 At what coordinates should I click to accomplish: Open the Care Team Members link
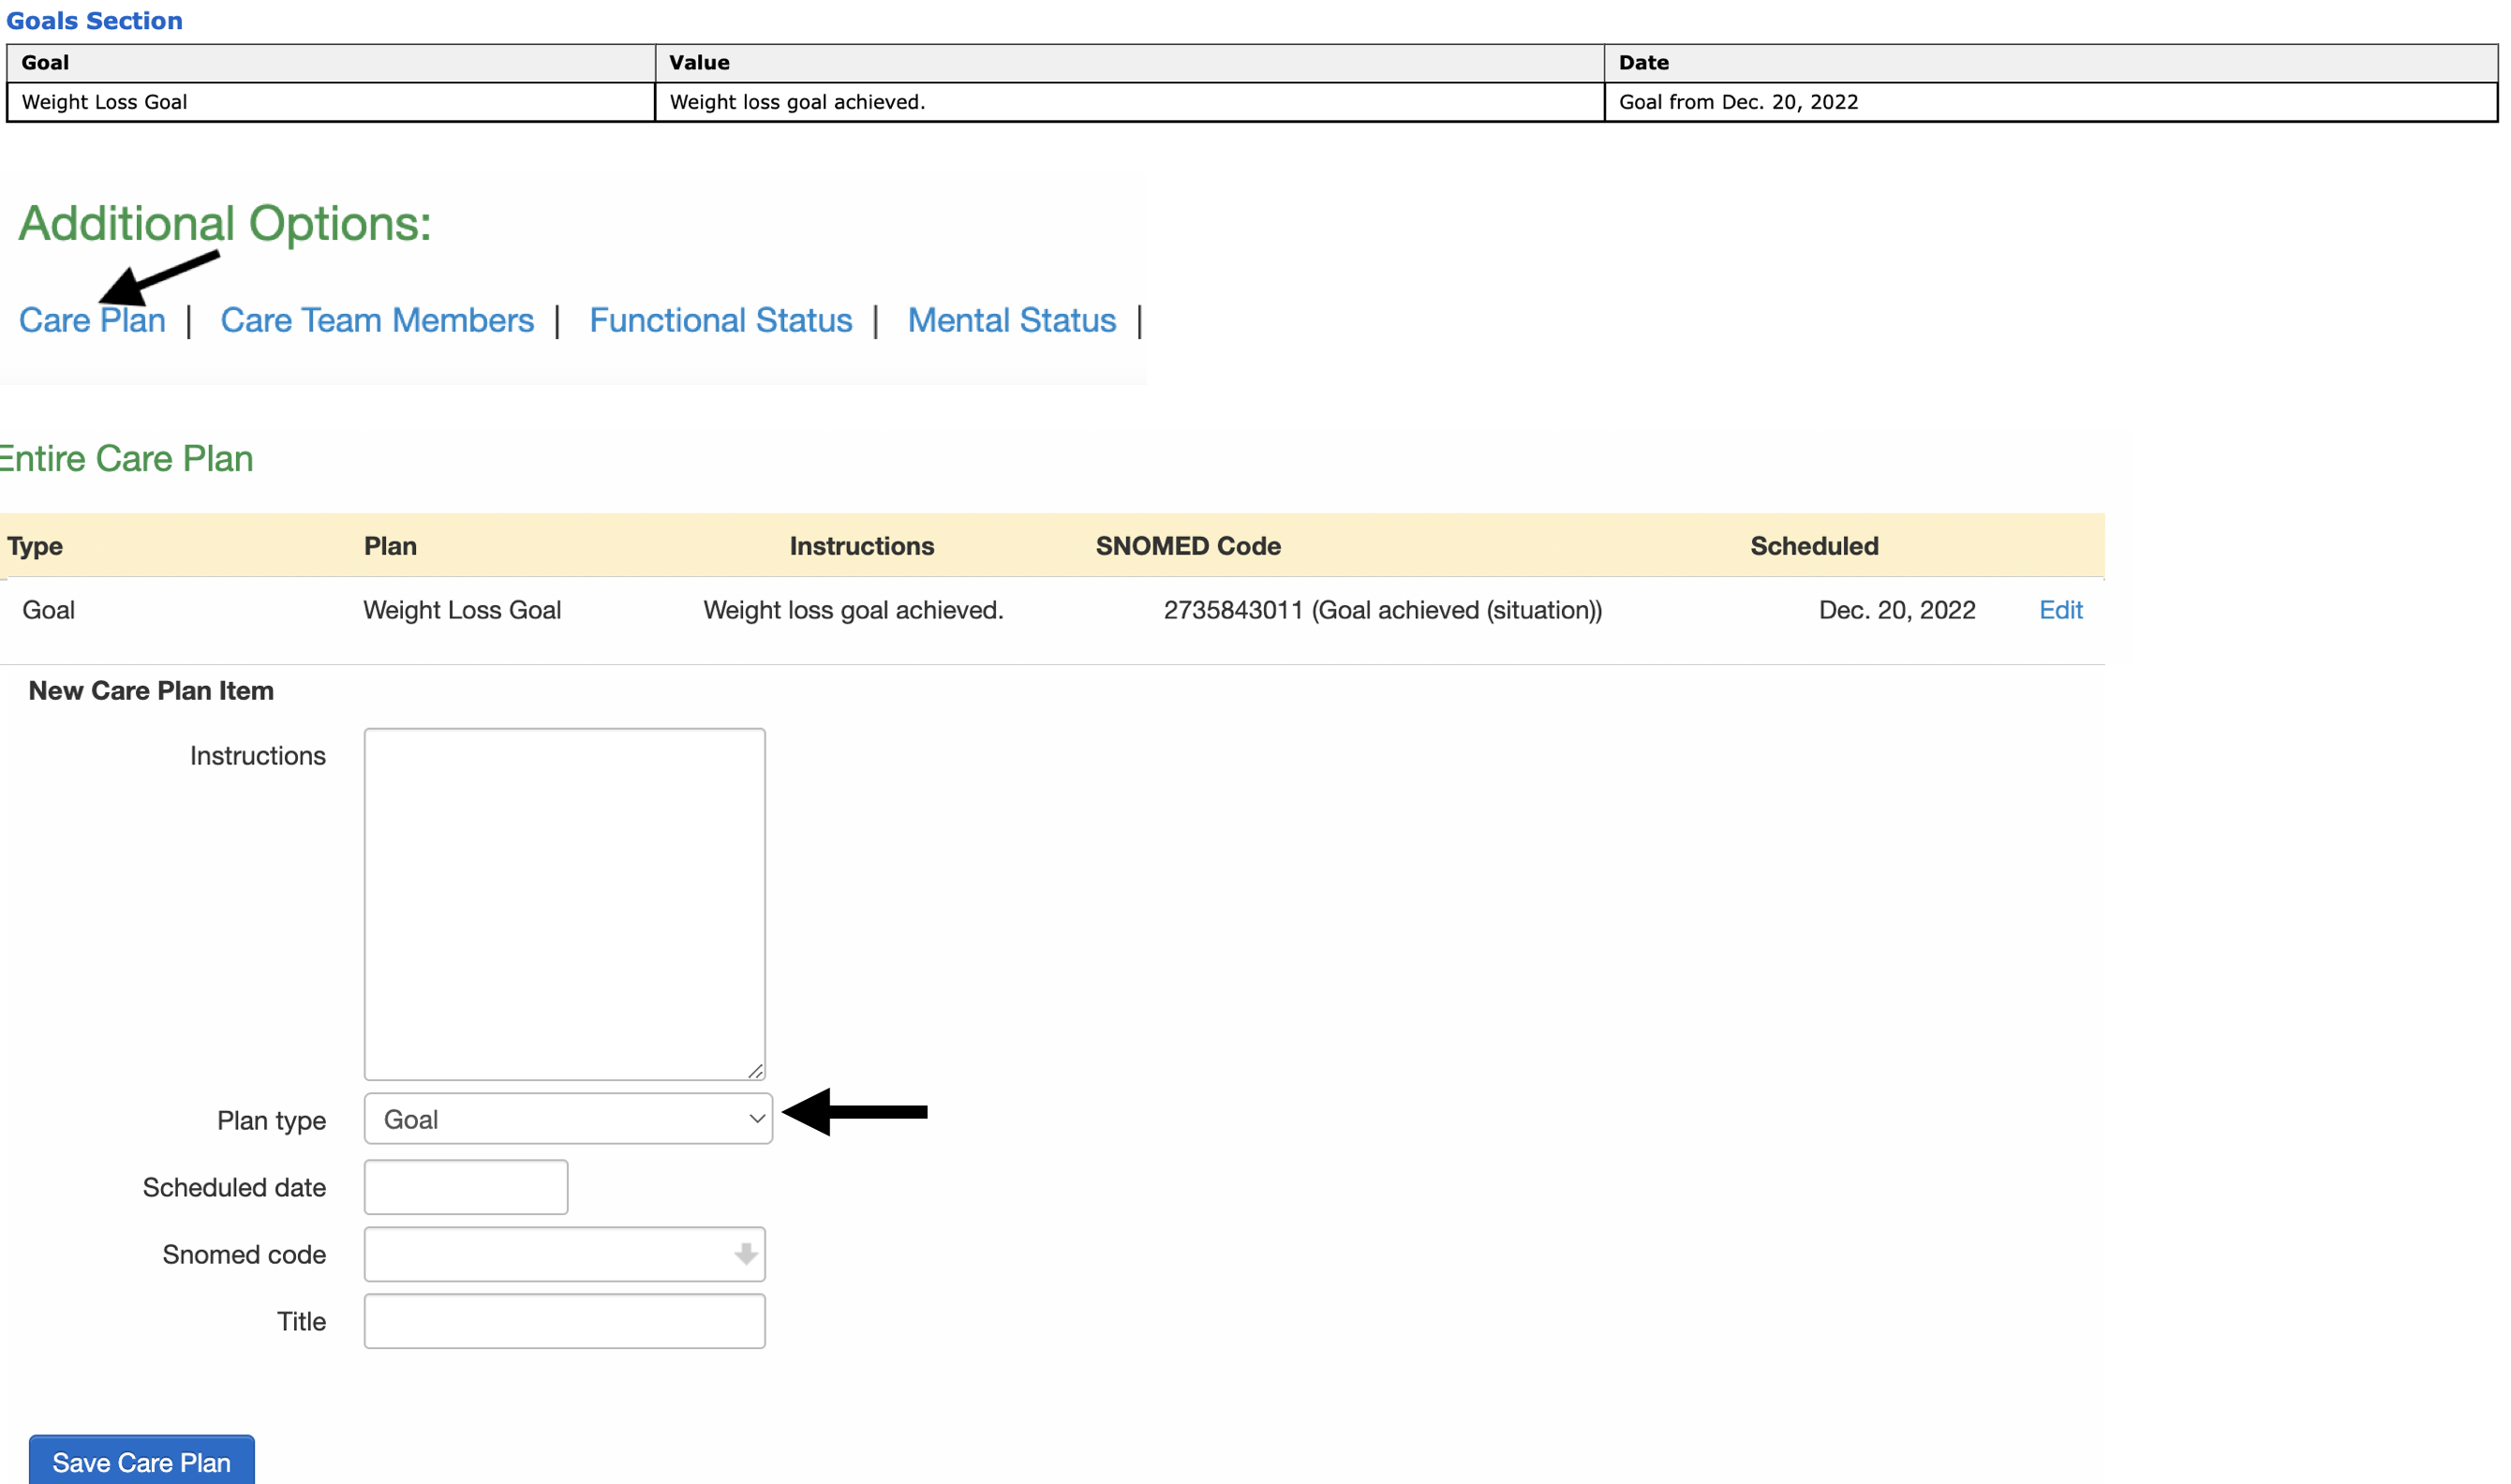[377, 320]
